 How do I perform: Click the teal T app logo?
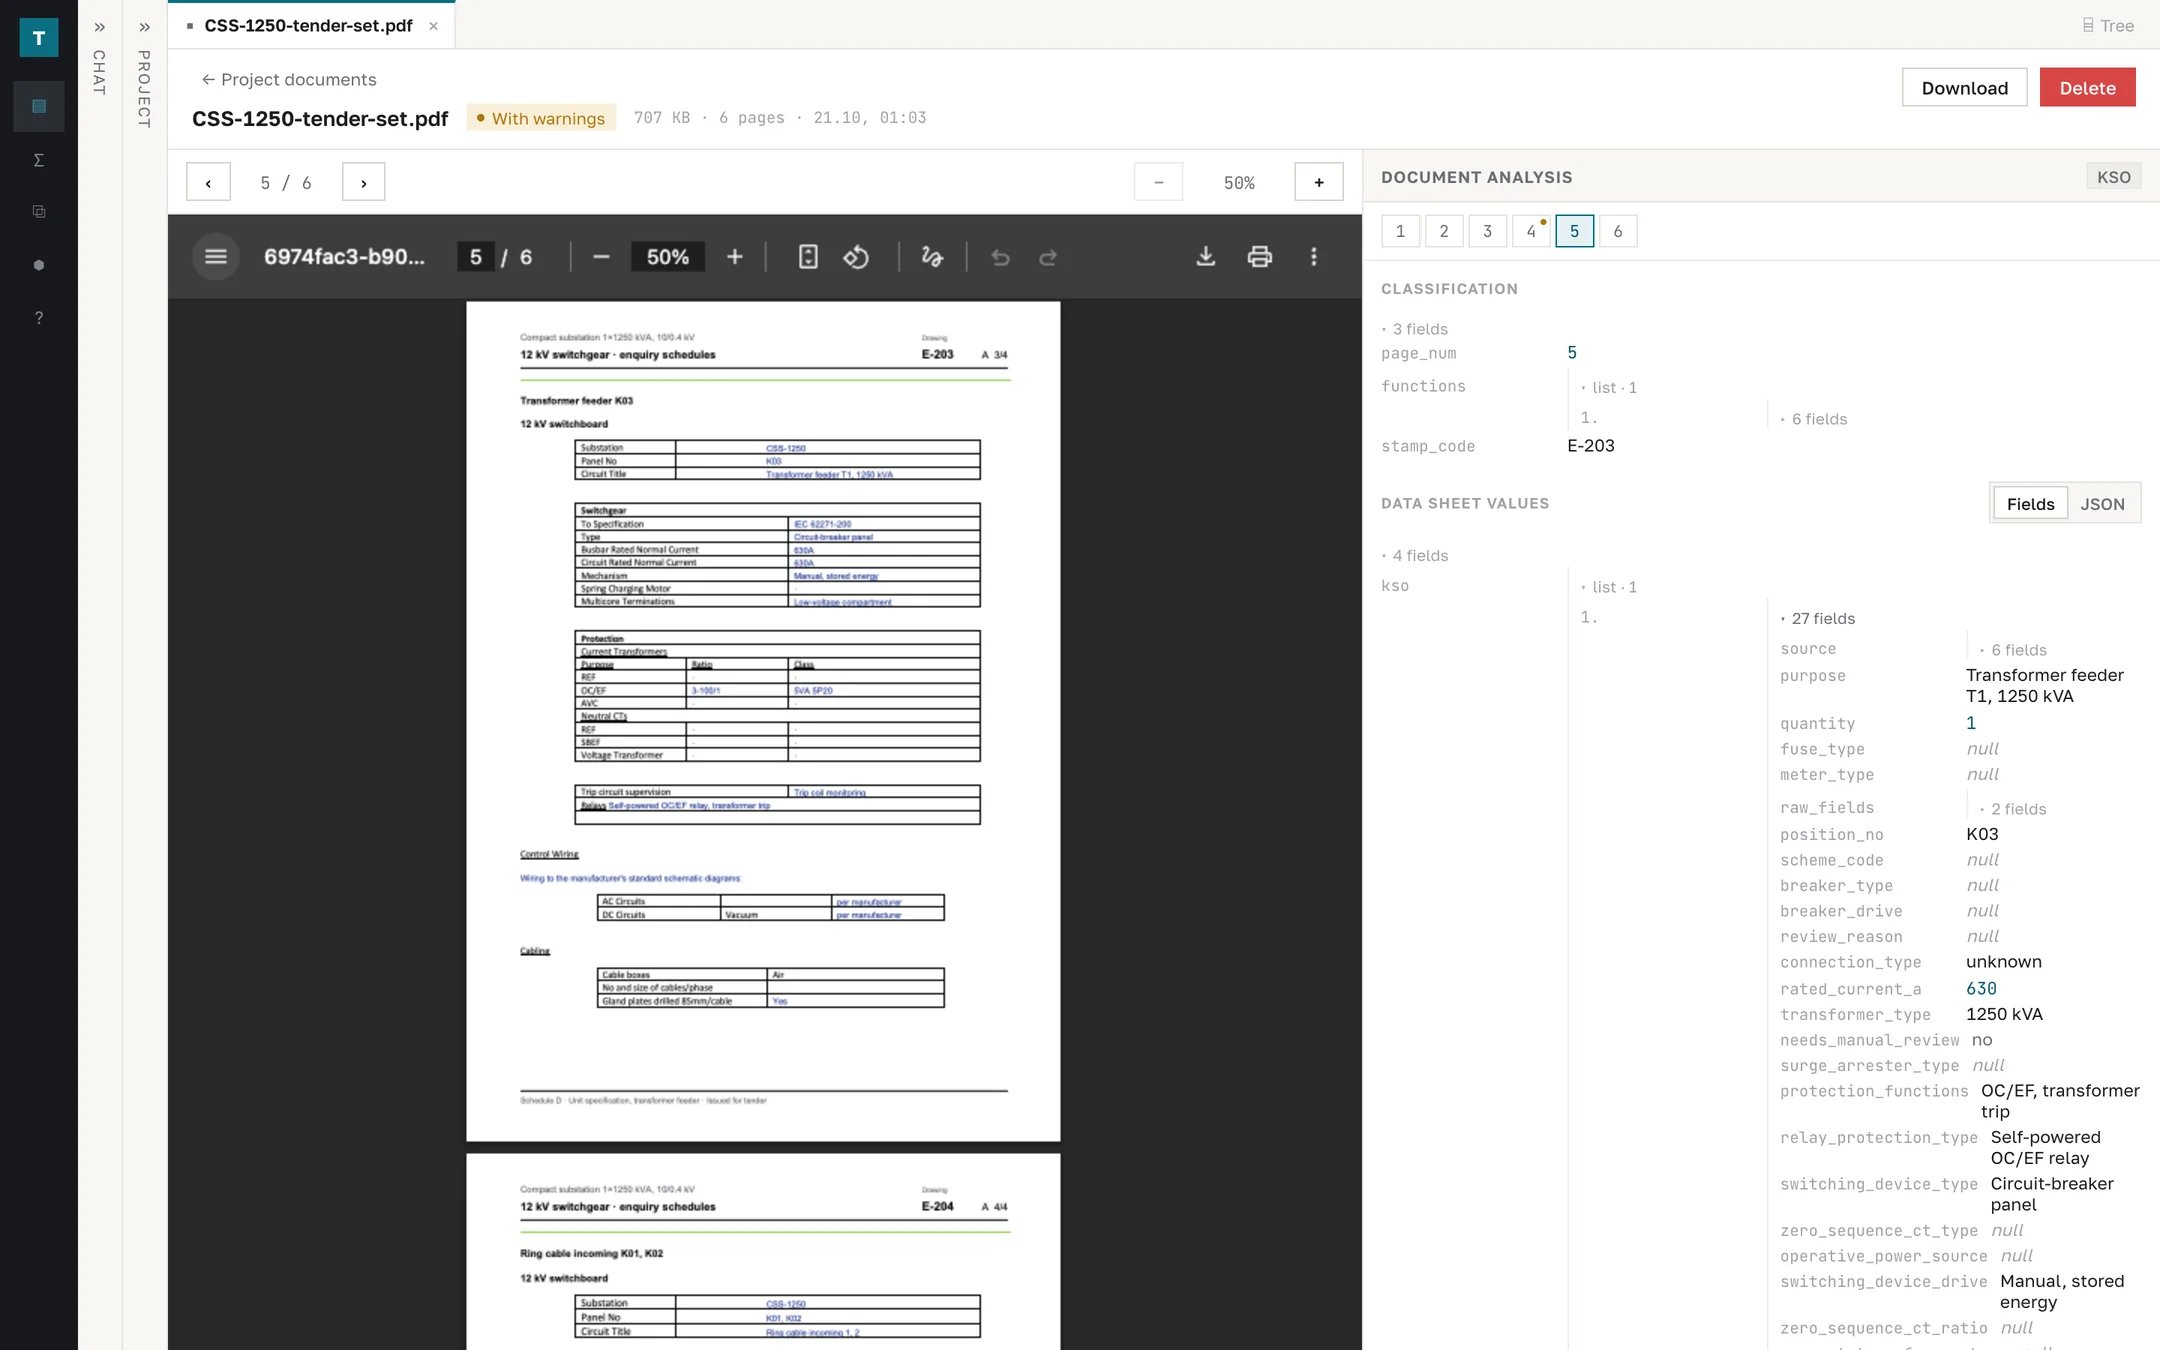pyautogui.click(x=39, y=38)
